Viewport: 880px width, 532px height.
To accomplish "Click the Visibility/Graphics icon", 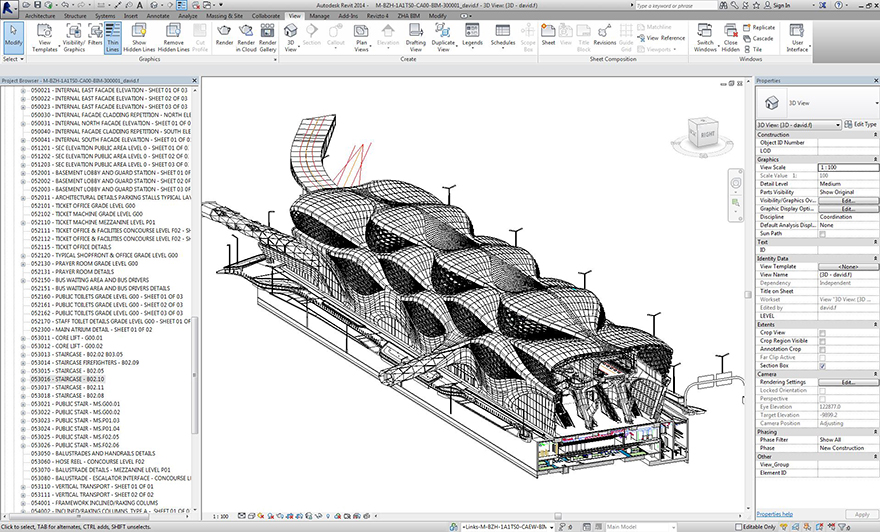I will click(x=74, y=38).
